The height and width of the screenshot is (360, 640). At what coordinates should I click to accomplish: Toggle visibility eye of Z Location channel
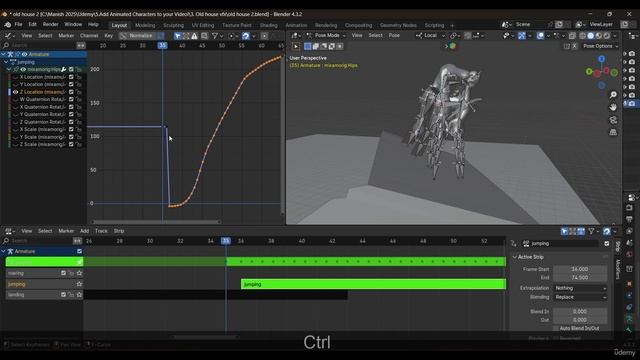click(x=16, y=92)
